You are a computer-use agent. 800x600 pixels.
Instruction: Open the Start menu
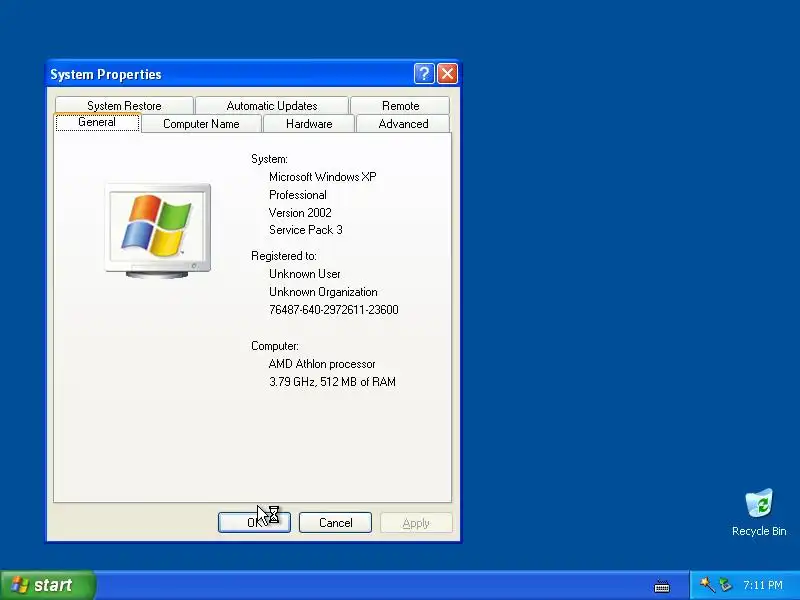[x=47, y=585]
